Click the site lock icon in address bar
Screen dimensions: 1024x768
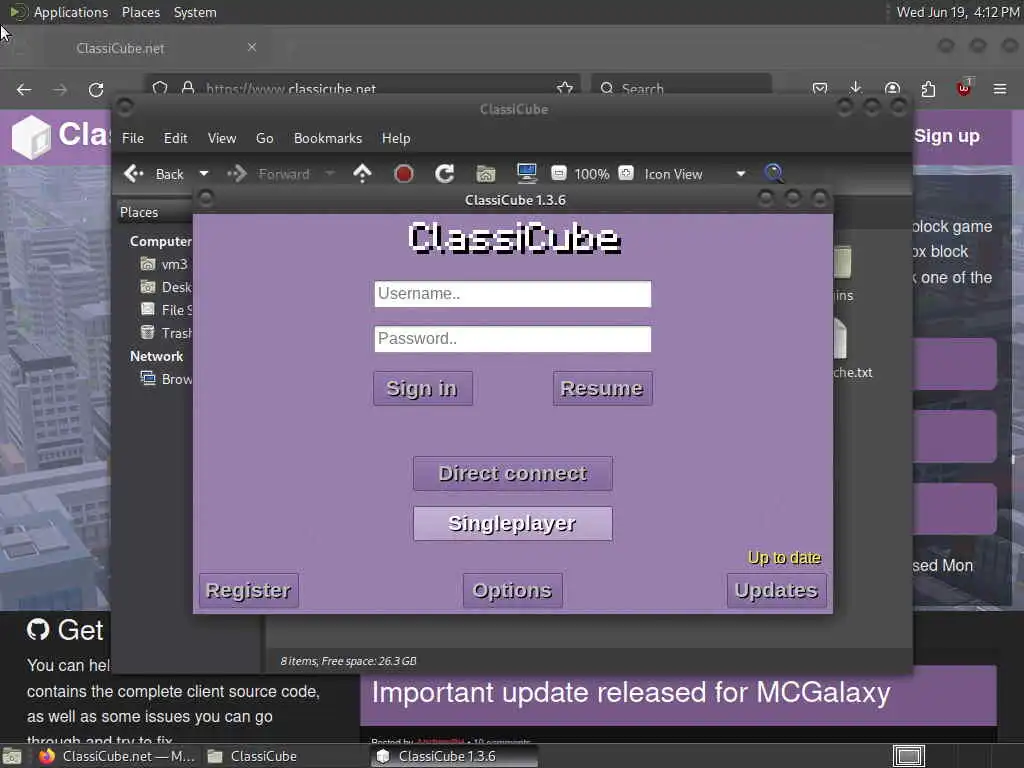(188, 88)
